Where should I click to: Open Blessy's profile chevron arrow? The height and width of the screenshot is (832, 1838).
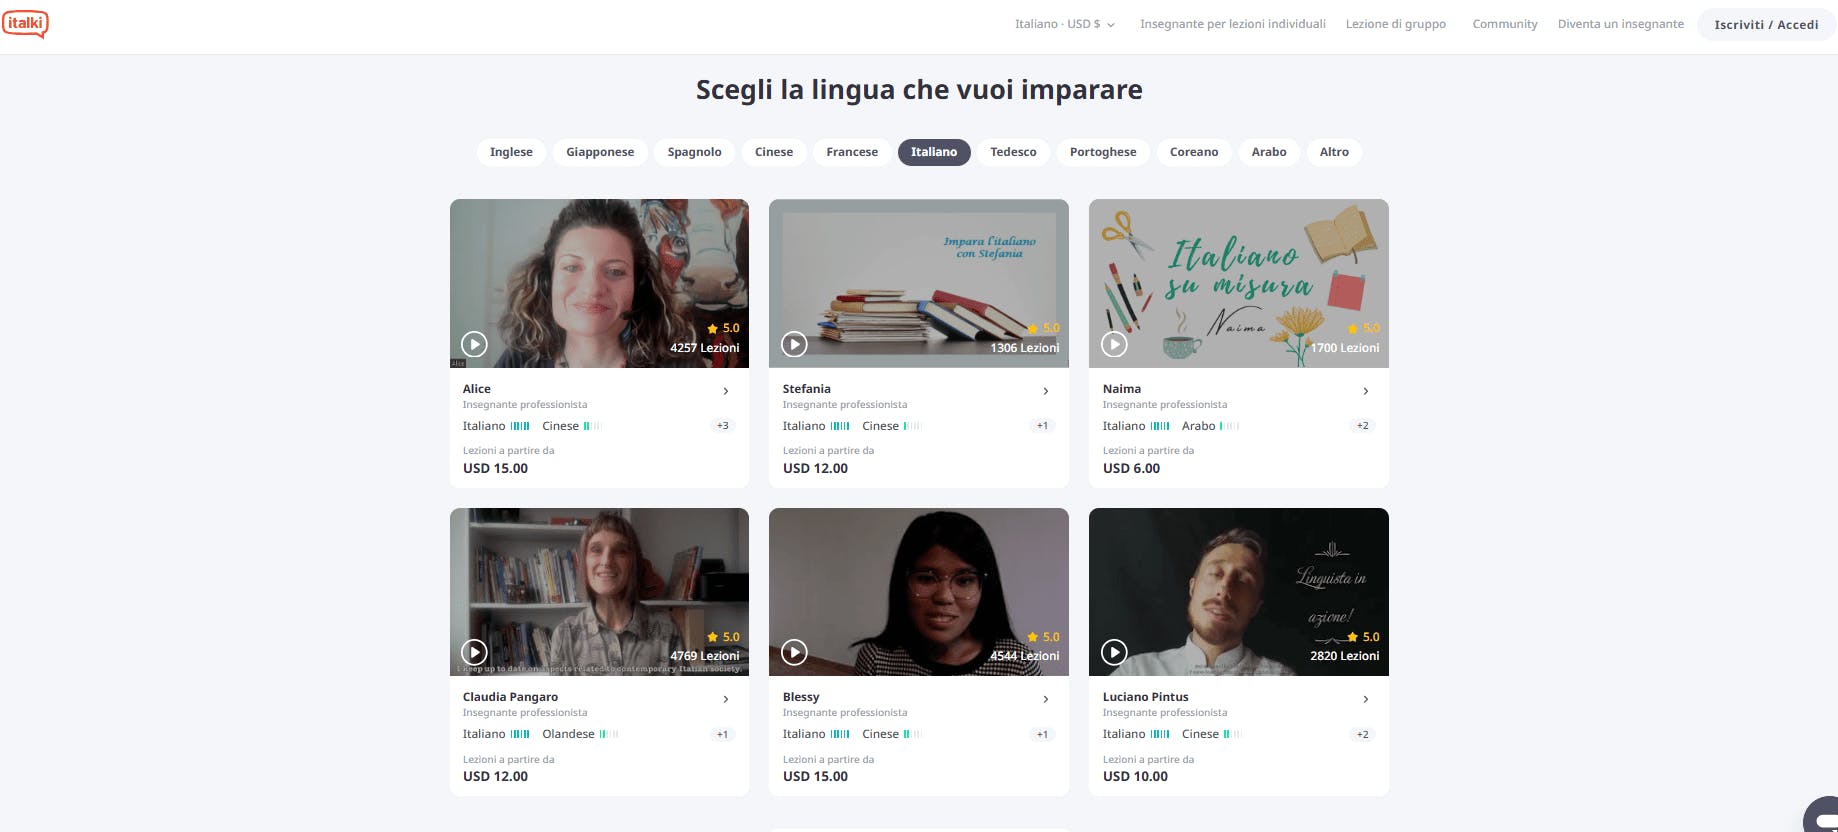(1046, 699)
